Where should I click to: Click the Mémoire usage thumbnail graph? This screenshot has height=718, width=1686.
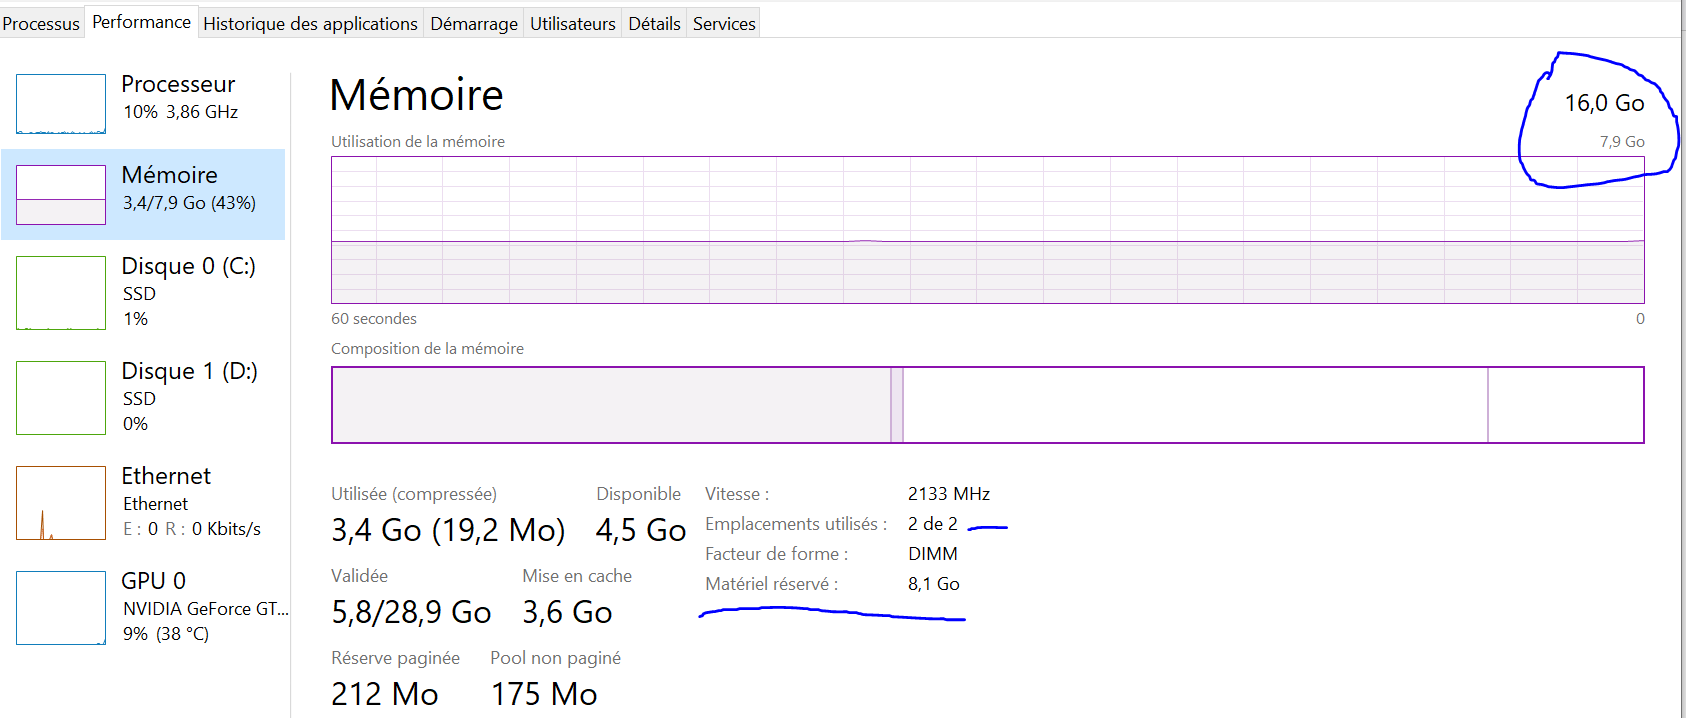pos(61,194)
